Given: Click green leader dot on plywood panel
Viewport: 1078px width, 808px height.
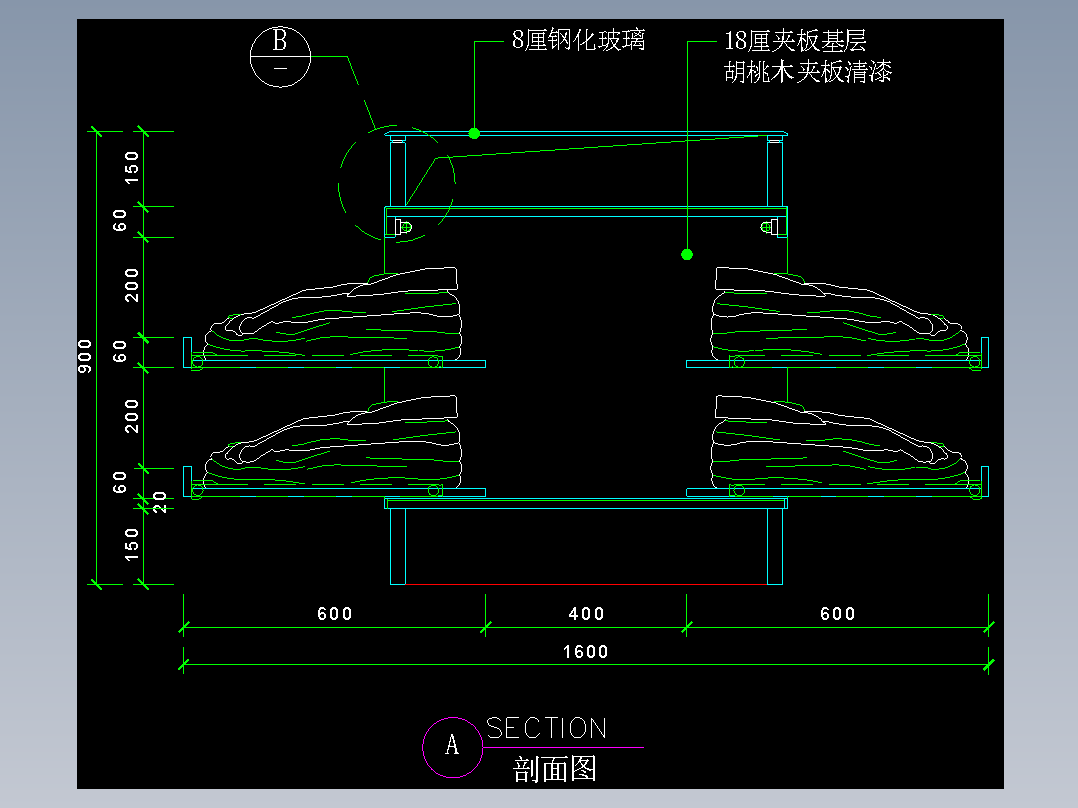Looking at the screenshot, I should [687, 254].
